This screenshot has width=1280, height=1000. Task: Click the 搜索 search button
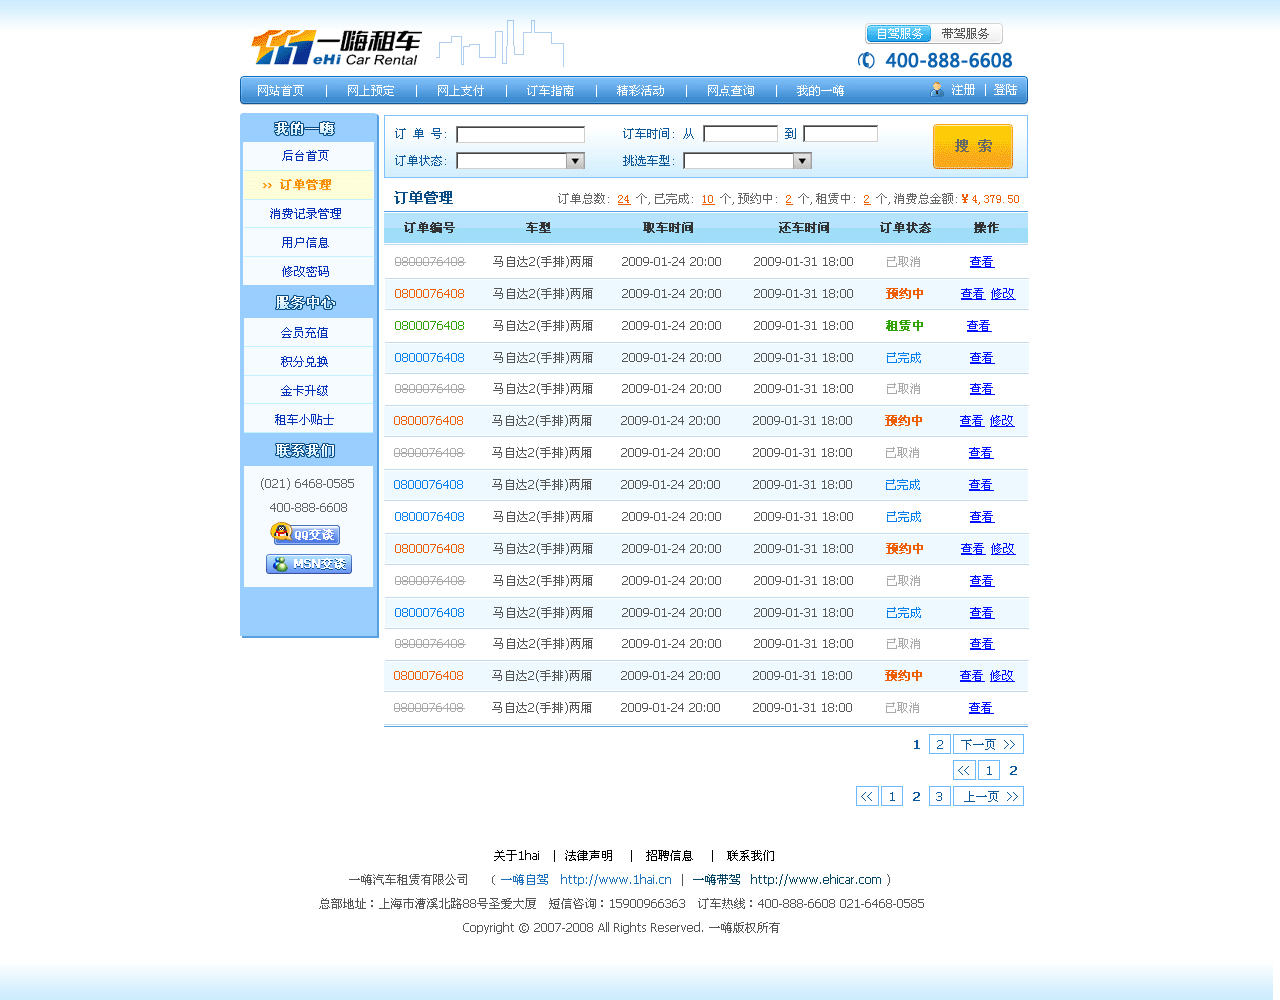coord(973,146)
